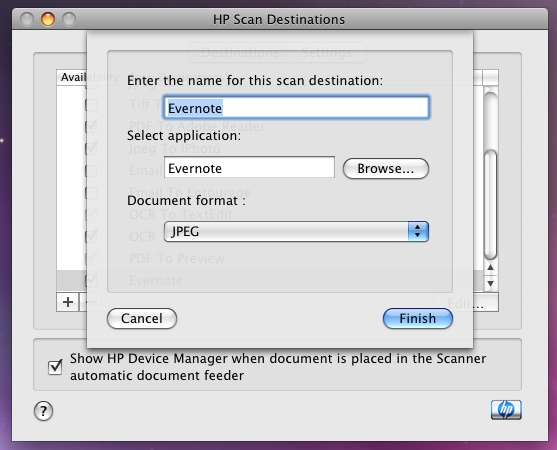Select the dimmed Destinations tab
This screenshot has width=557, height=450.
point(240,53)
